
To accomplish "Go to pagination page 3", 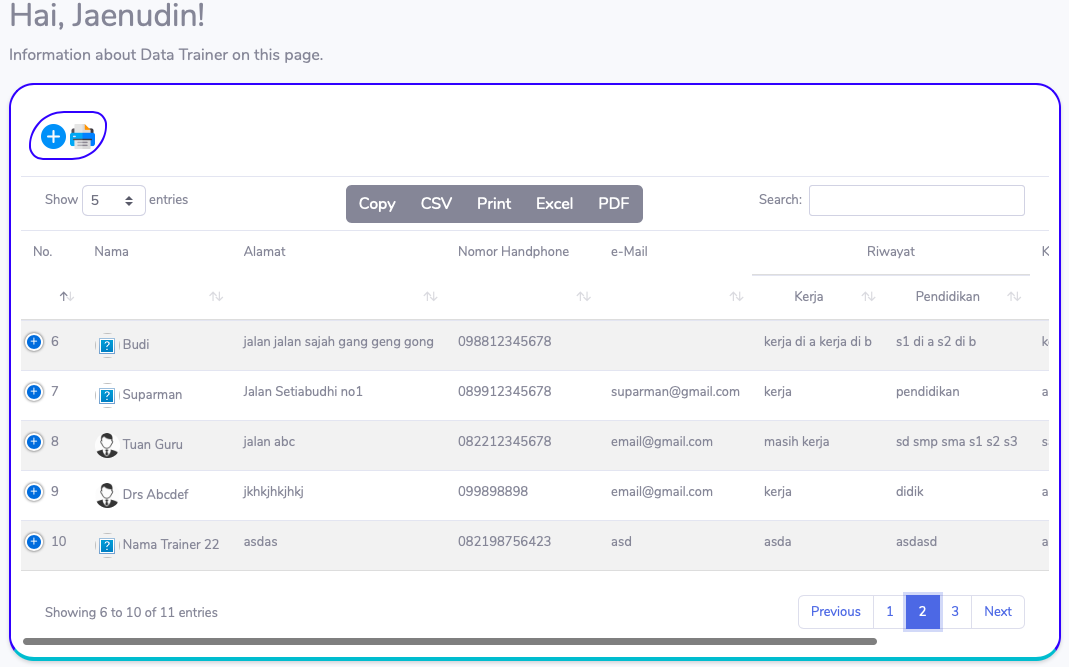I will click(x=955, y=612).
